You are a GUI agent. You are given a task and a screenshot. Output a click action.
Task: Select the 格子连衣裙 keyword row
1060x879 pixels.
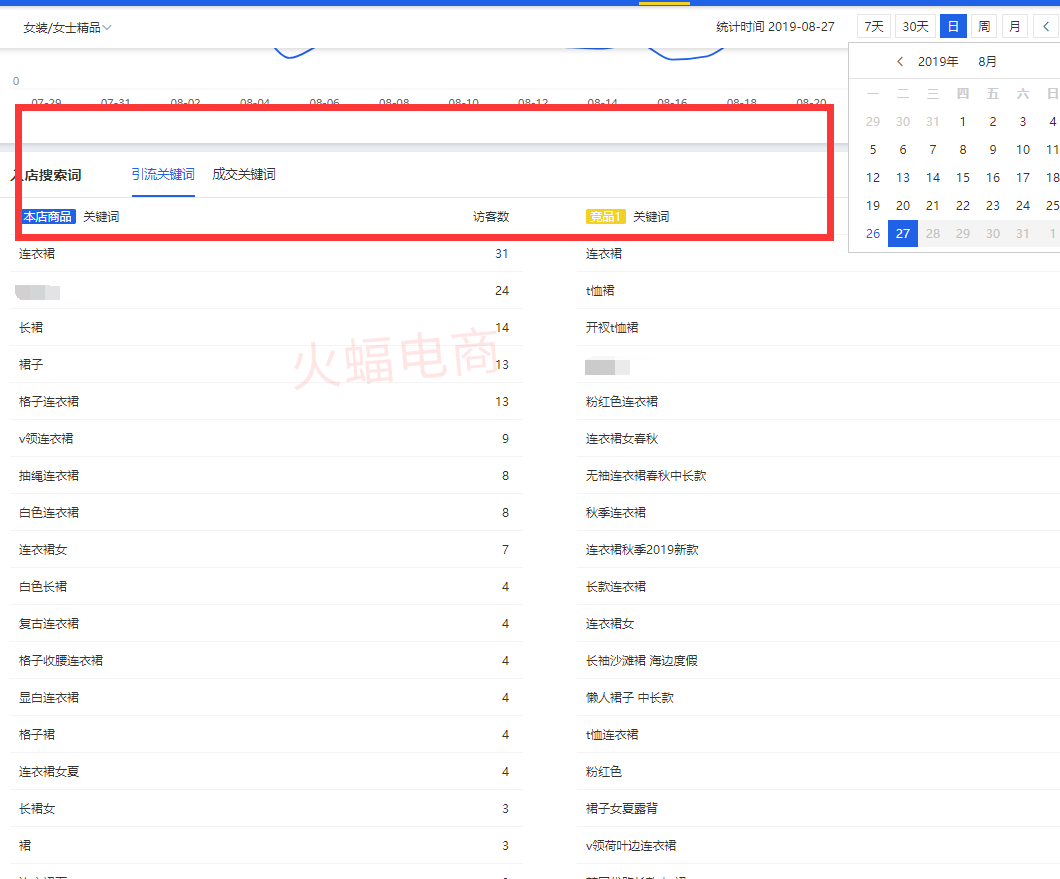click(x=49, y=402)
